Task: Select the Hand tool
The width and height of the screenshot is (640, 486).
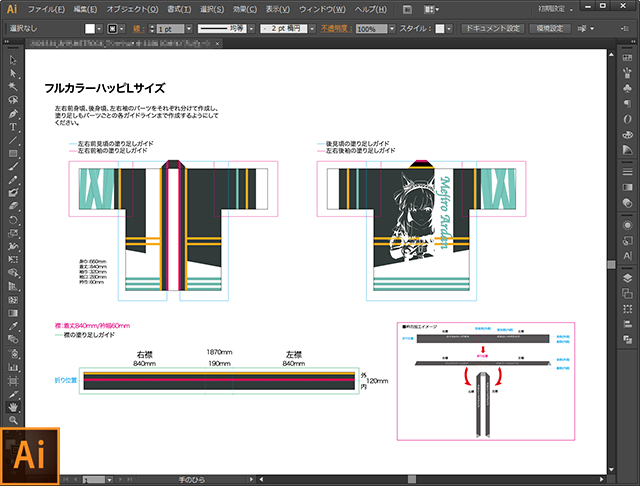Action: click(x=14, y=407)
